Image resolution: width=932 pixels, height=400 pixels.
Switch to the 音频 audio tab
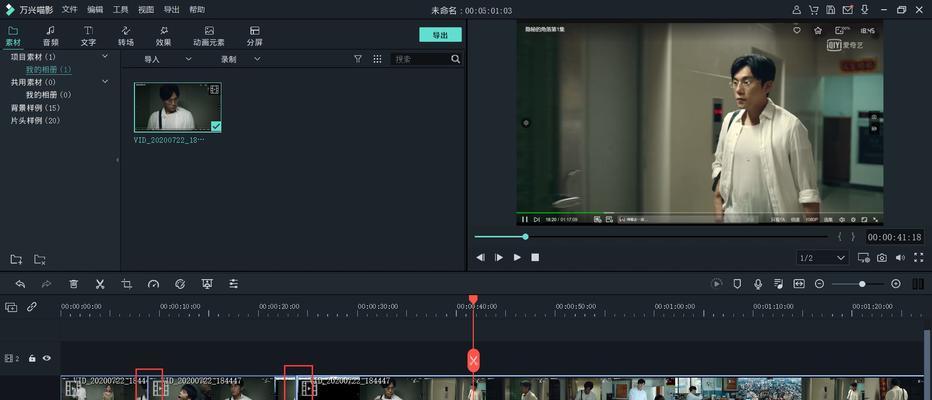[x=51, y=36]
